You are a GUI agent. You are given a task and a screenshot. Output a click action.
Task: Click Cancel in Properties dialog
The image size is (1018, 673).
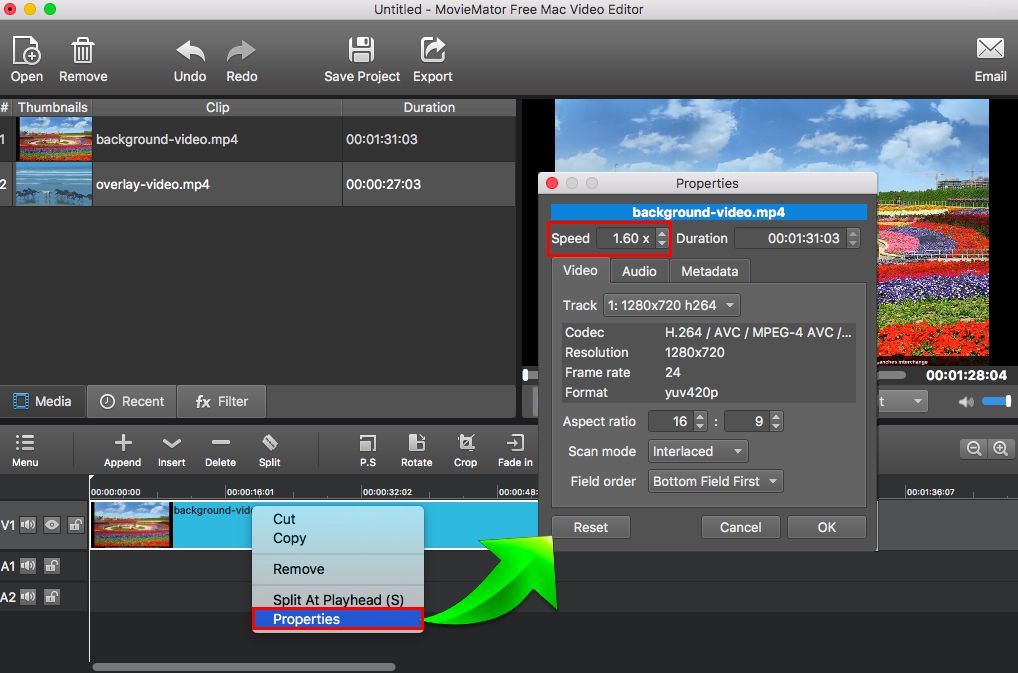740,527
